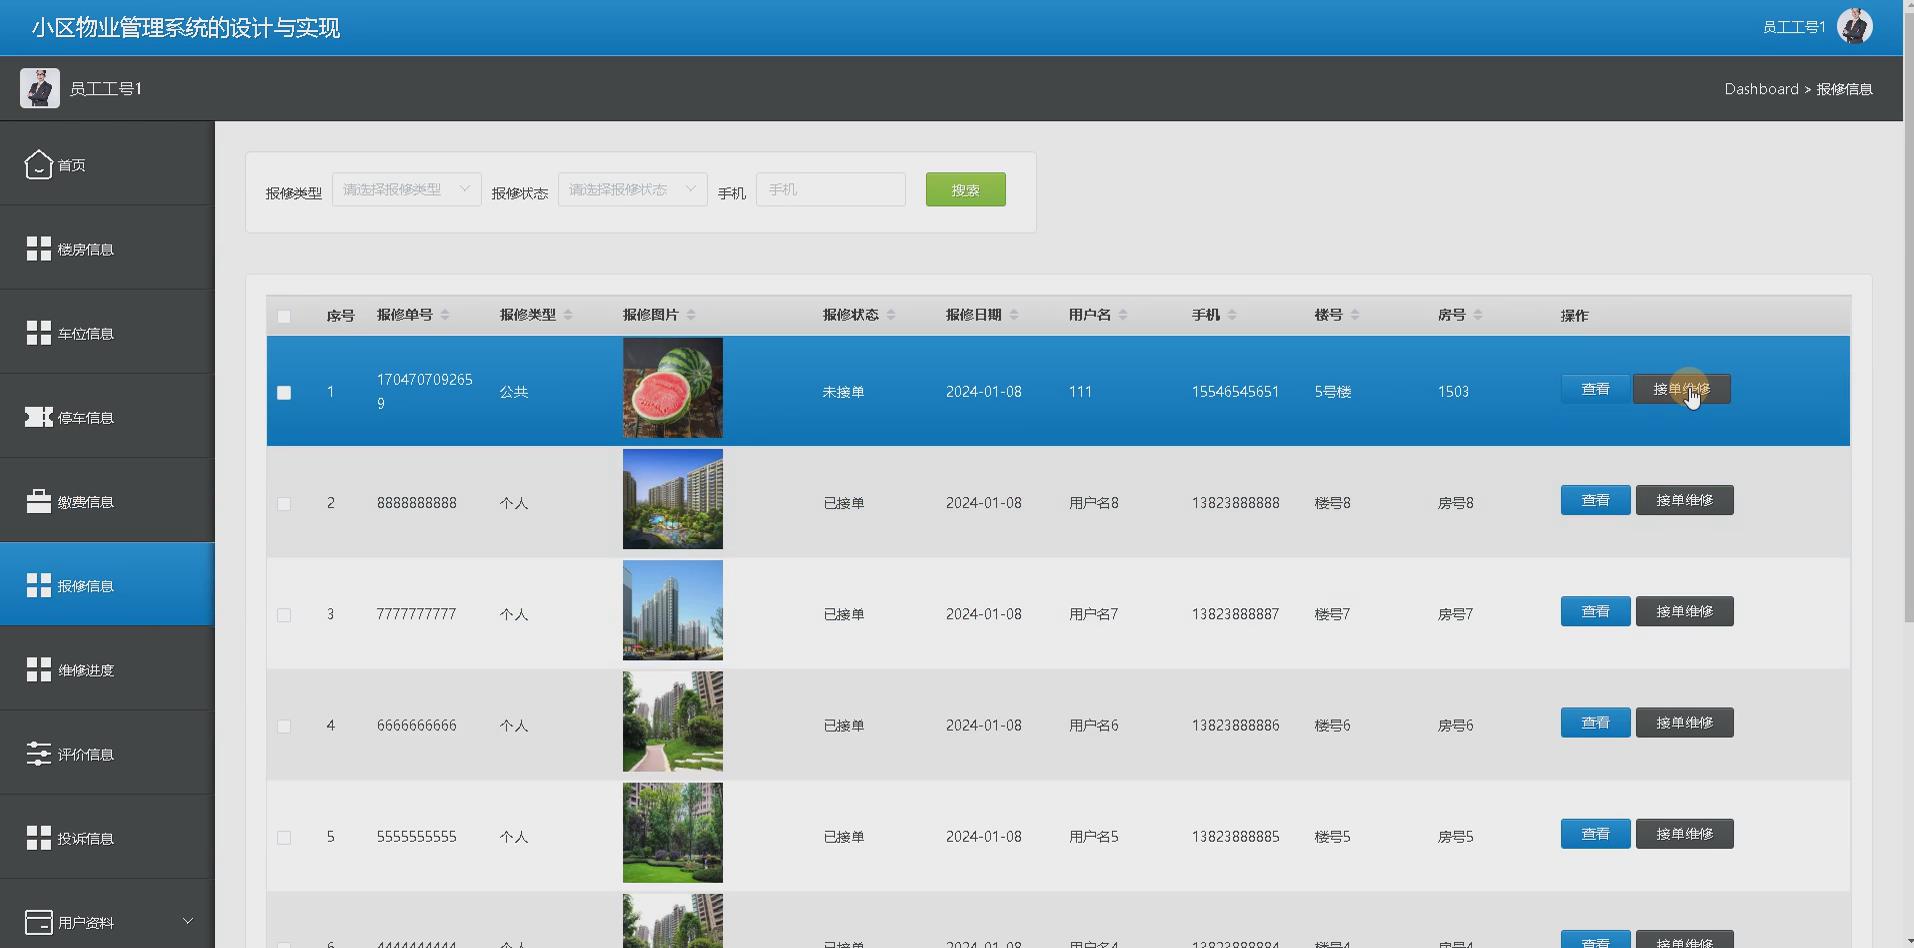Screen dimensions: 1914x948
Task: Click 接单维修 in the highlighted first row
Action: [x=1682, y=389]
